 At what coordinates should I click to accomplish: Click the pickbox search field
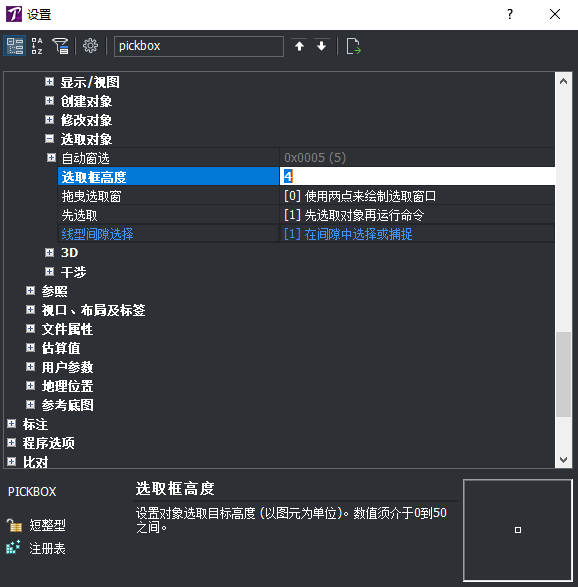[x=198, y=46]
